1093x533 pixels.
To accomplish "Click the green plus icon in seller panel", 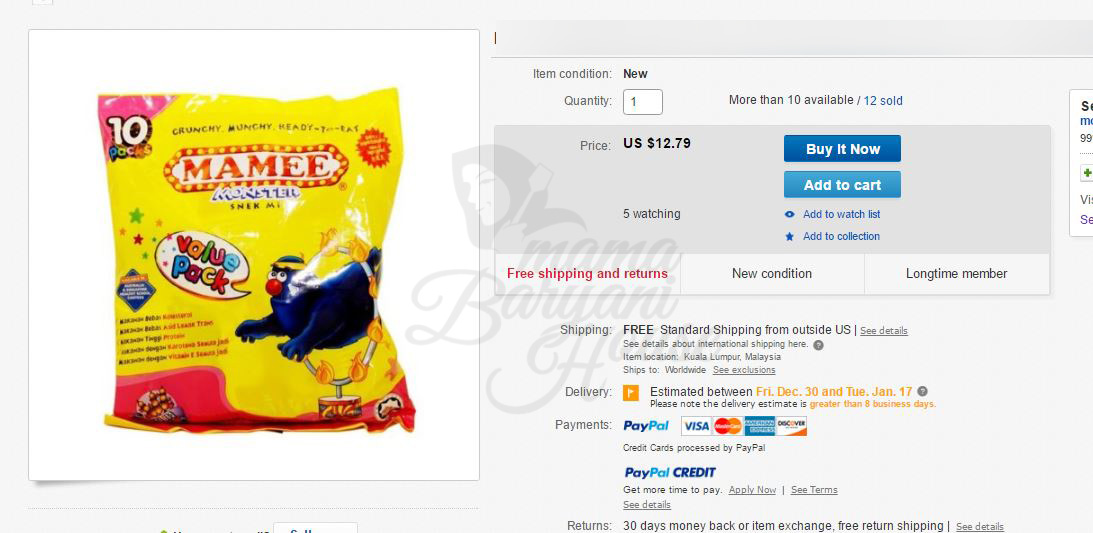I will (x=1087, y=172).
